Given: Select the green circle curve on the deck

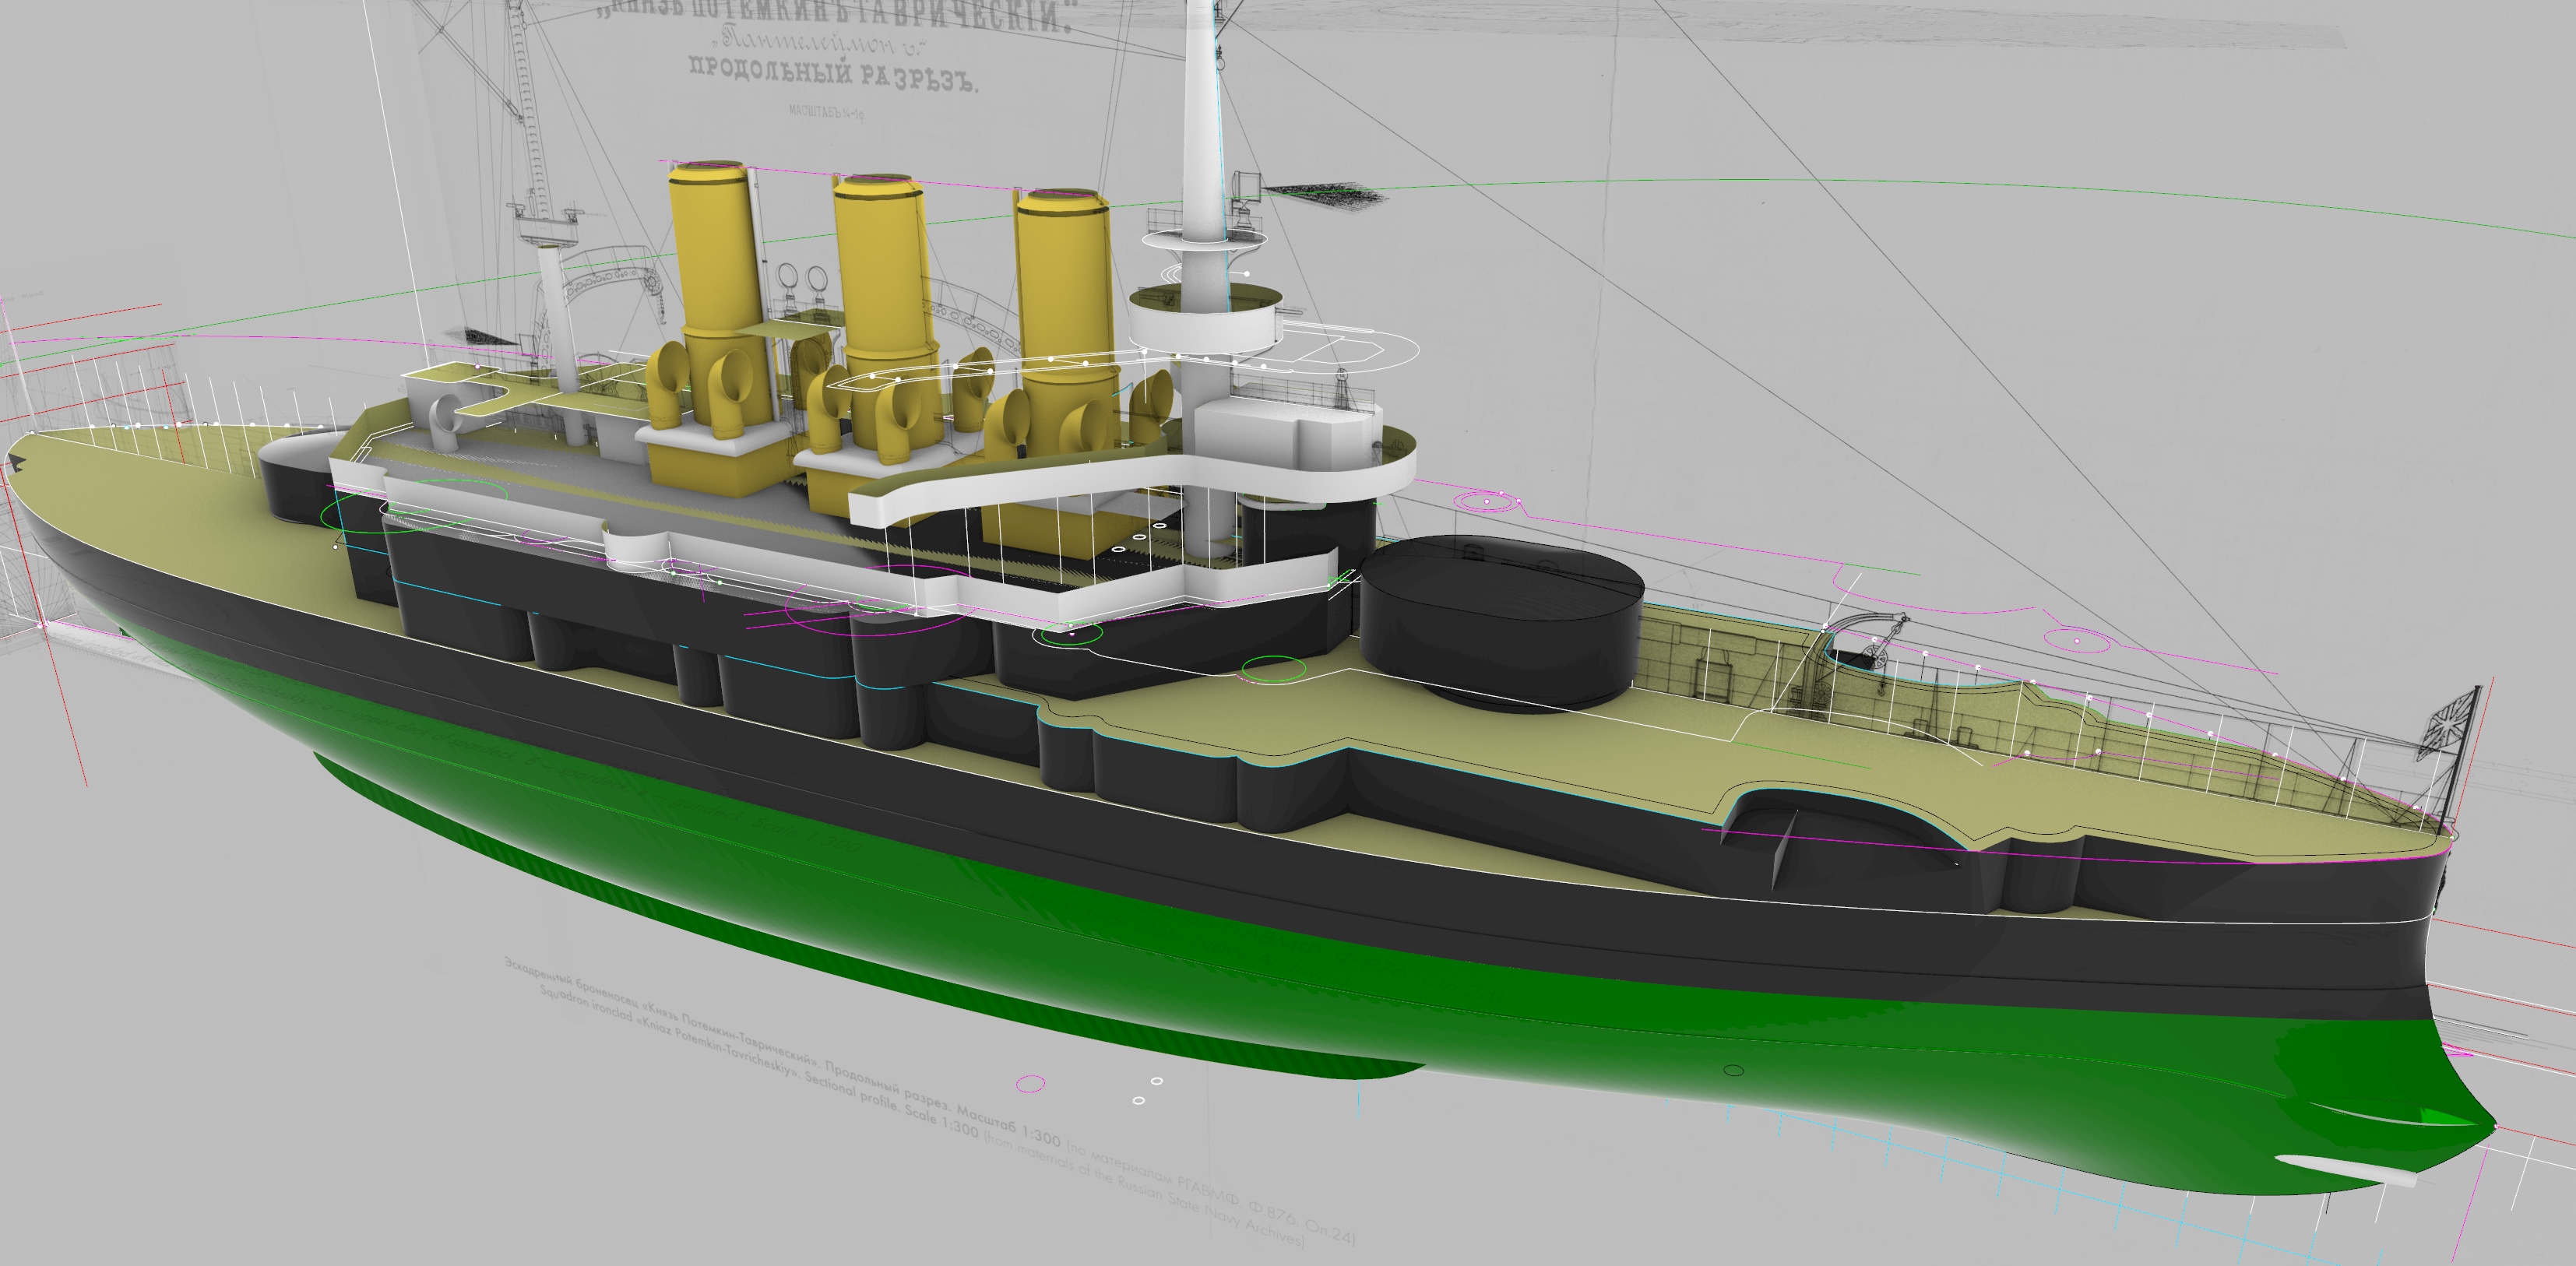Looking at the screenshot, I should click(1273, 668).
